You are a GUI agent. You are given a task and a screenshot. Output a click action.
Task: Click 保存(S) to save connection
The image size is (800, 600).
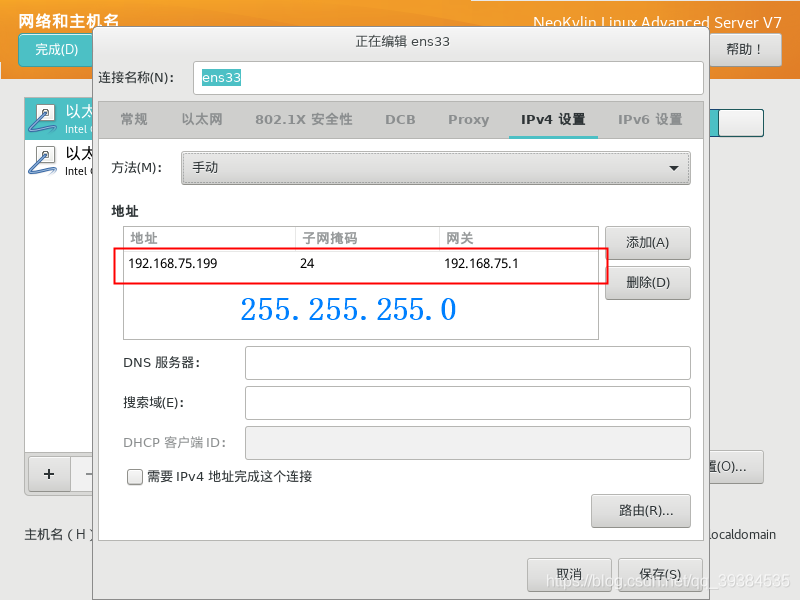tap(660, 574)
